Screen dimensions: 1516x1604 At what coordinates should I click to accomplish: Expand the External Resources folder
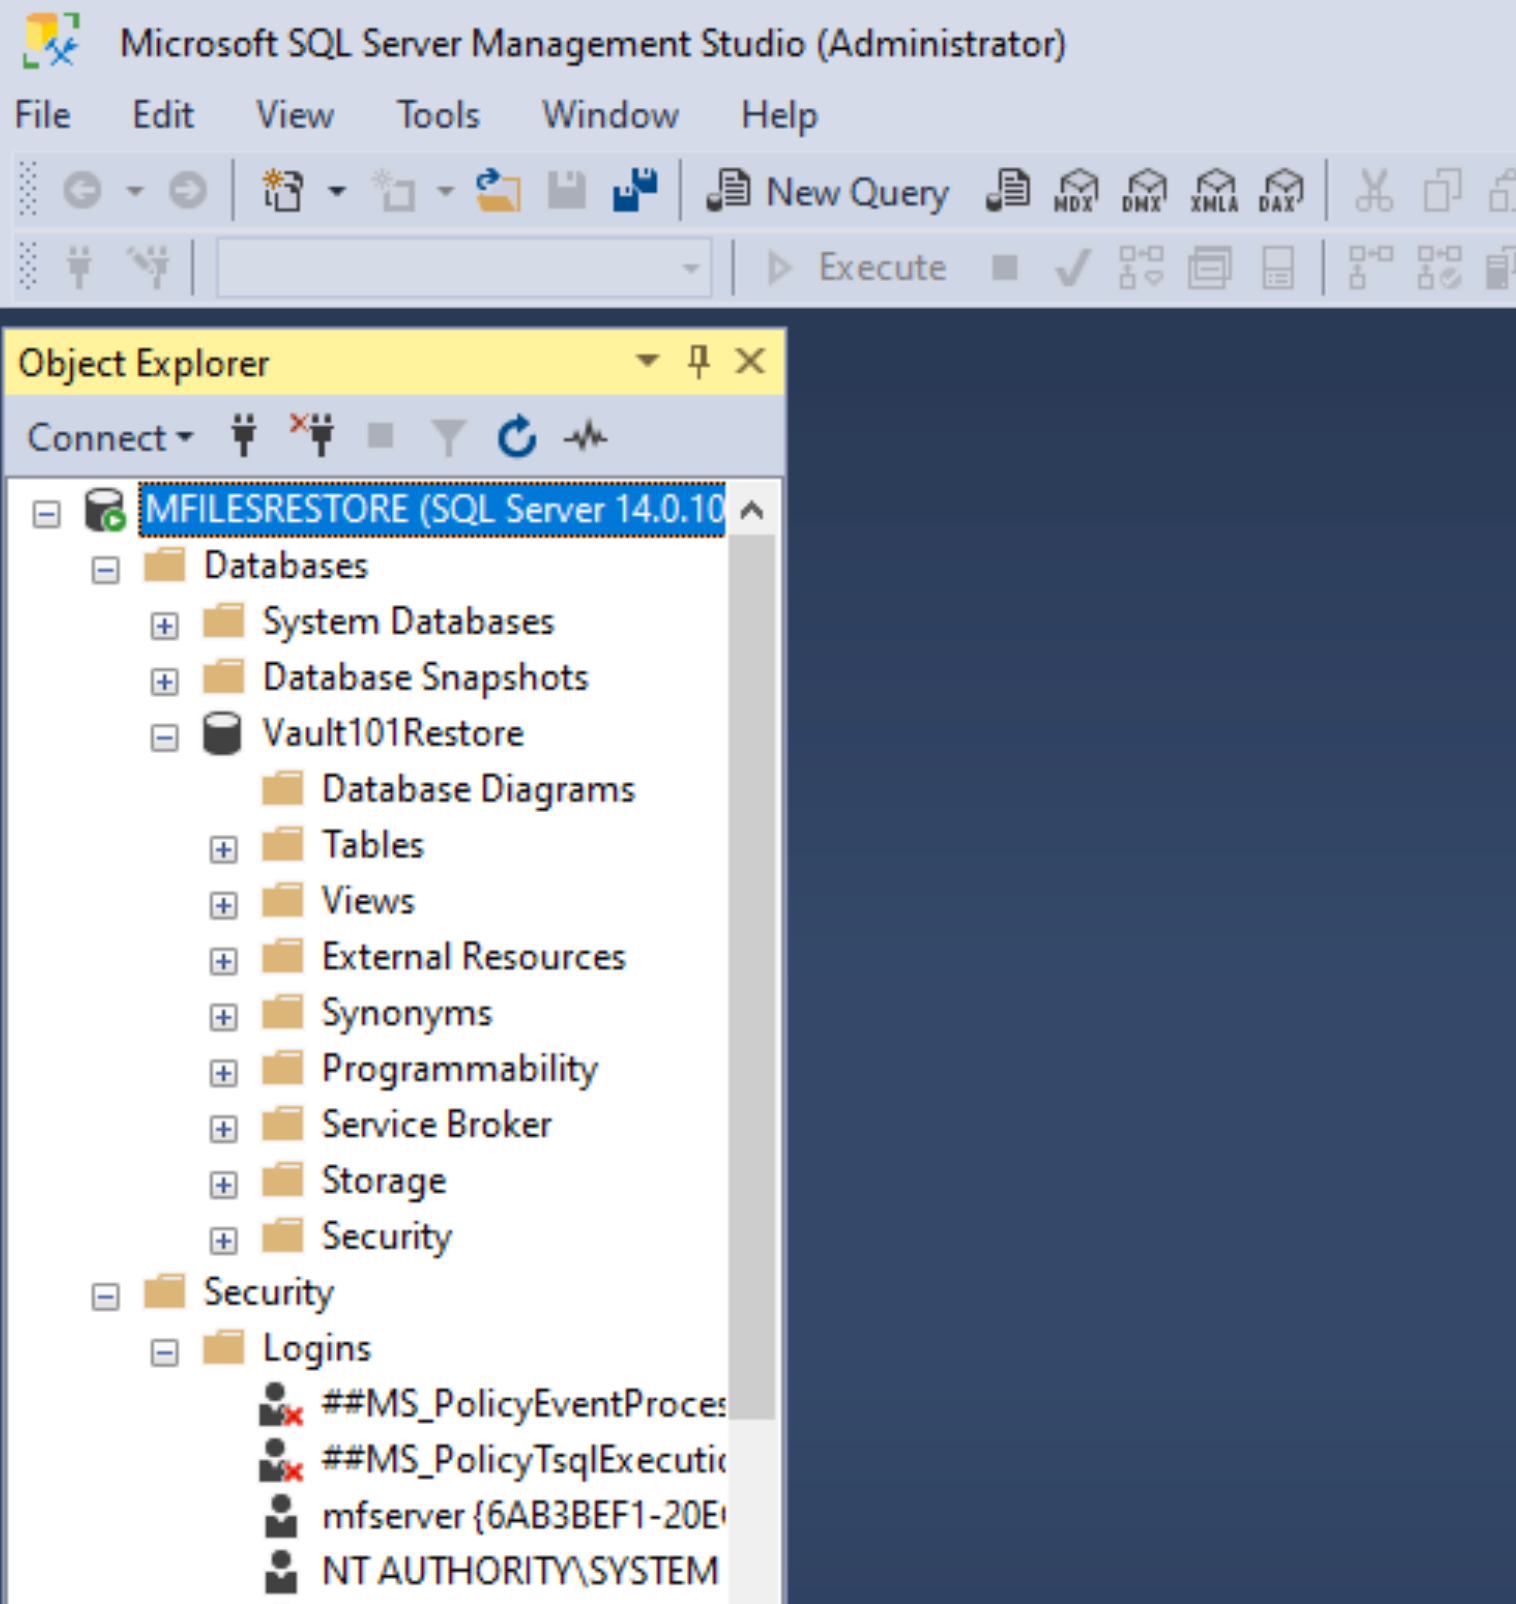pos(224,962)
